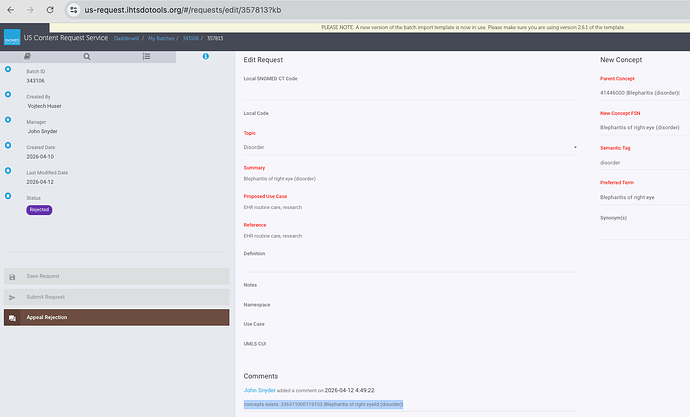This screenshot has height=417, width=690.
Task: Click the Appeal Rejection button
Action: coord(117,317)
